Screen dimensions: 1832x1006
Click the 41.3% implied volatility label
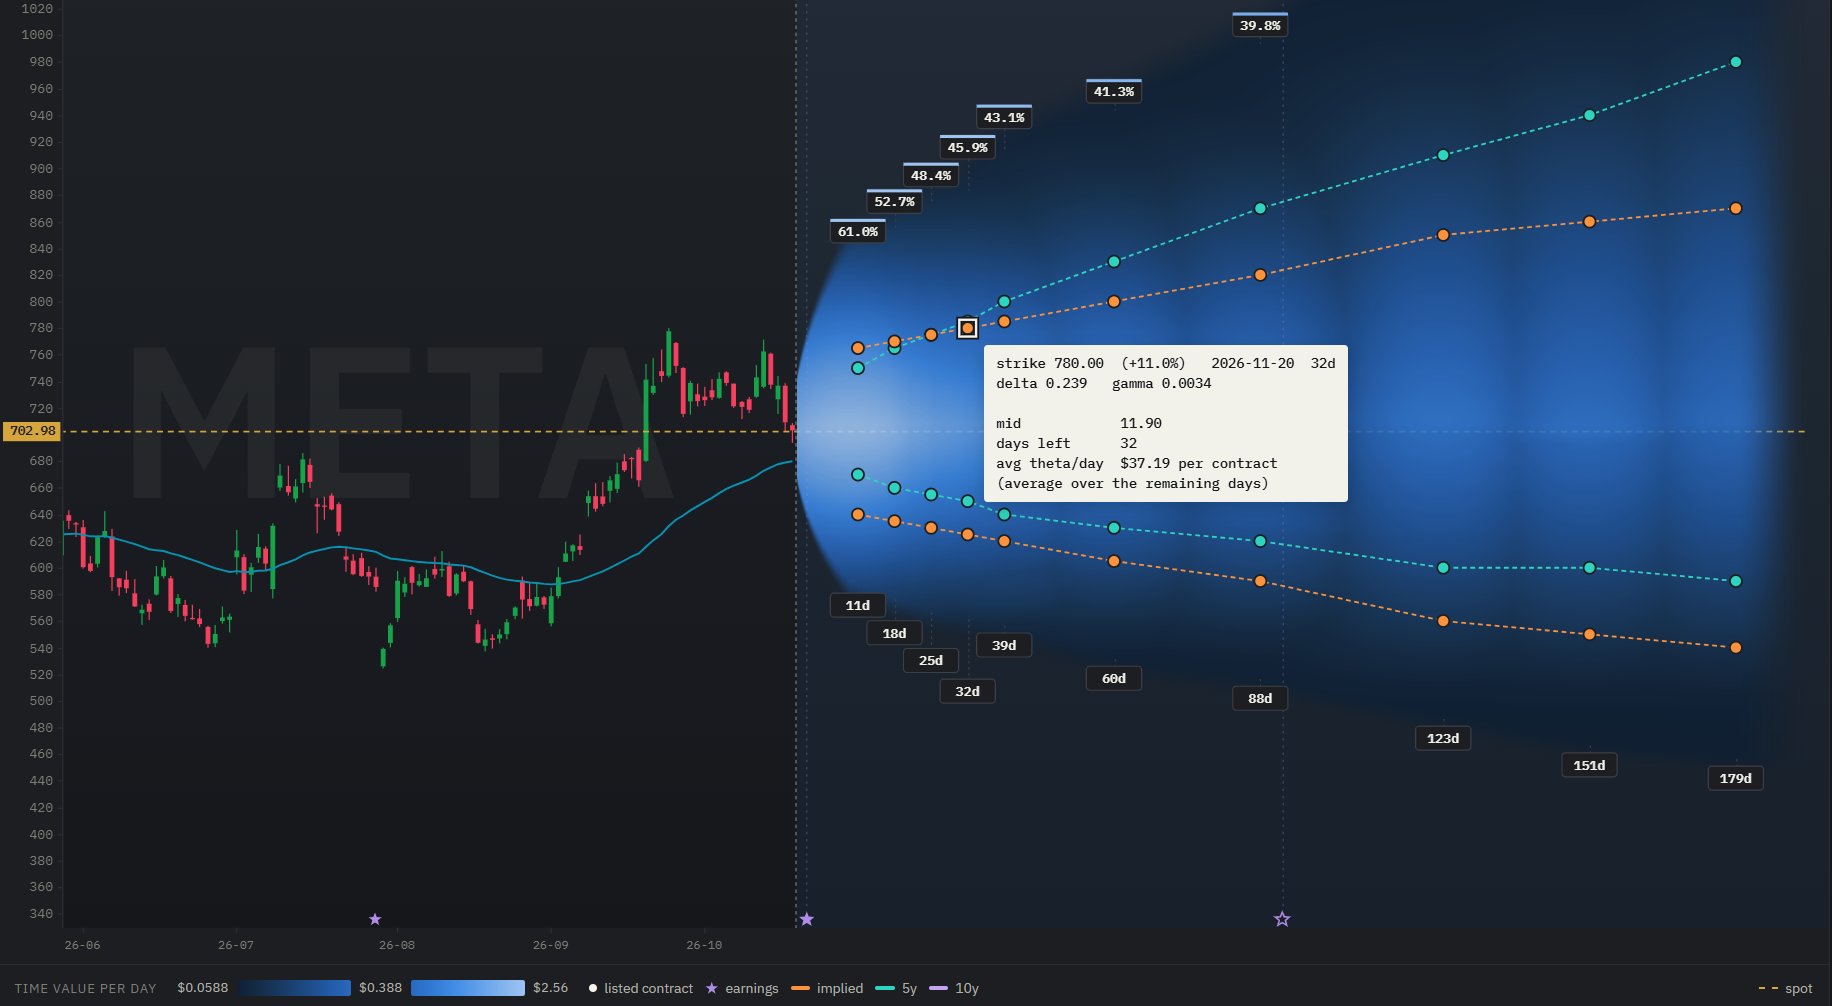coord(1114,91)
